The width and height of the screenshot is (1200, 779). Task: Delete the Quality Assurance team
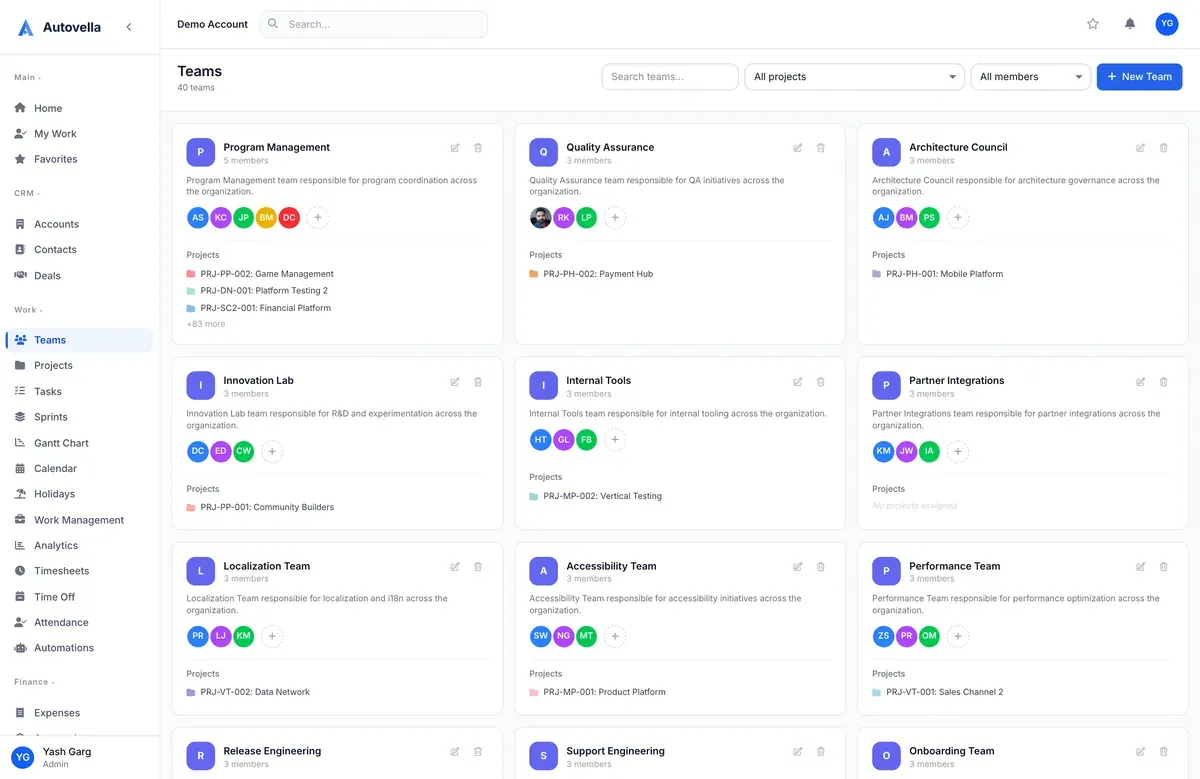821,148
